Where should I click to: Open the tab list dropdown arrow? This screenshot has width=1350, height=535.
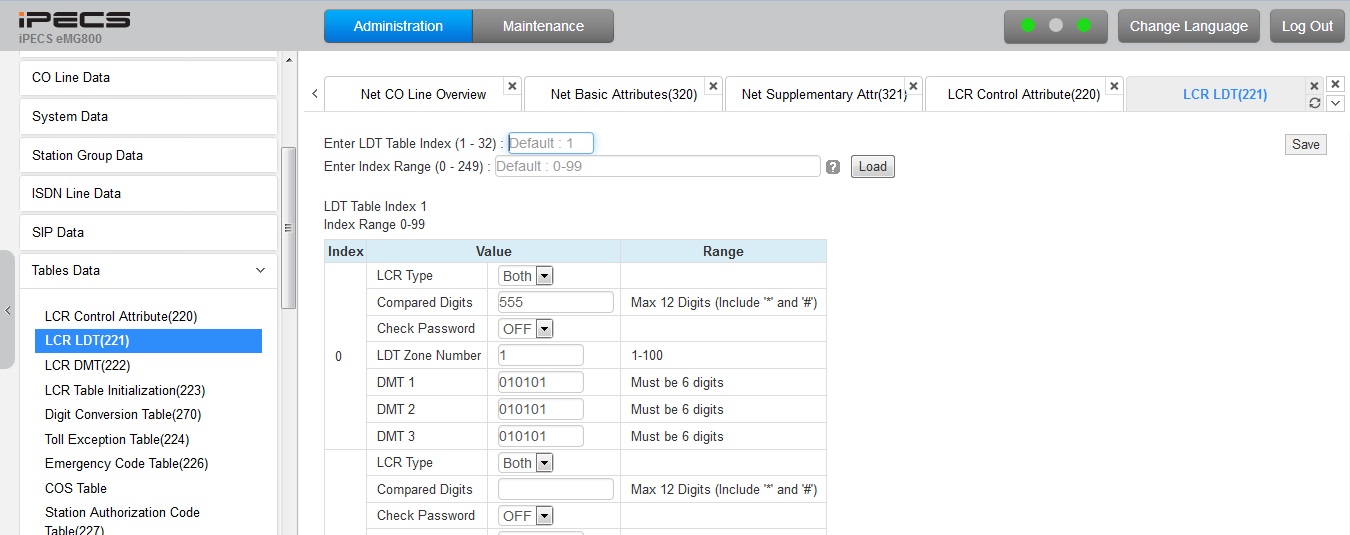tap(1335, 103)
